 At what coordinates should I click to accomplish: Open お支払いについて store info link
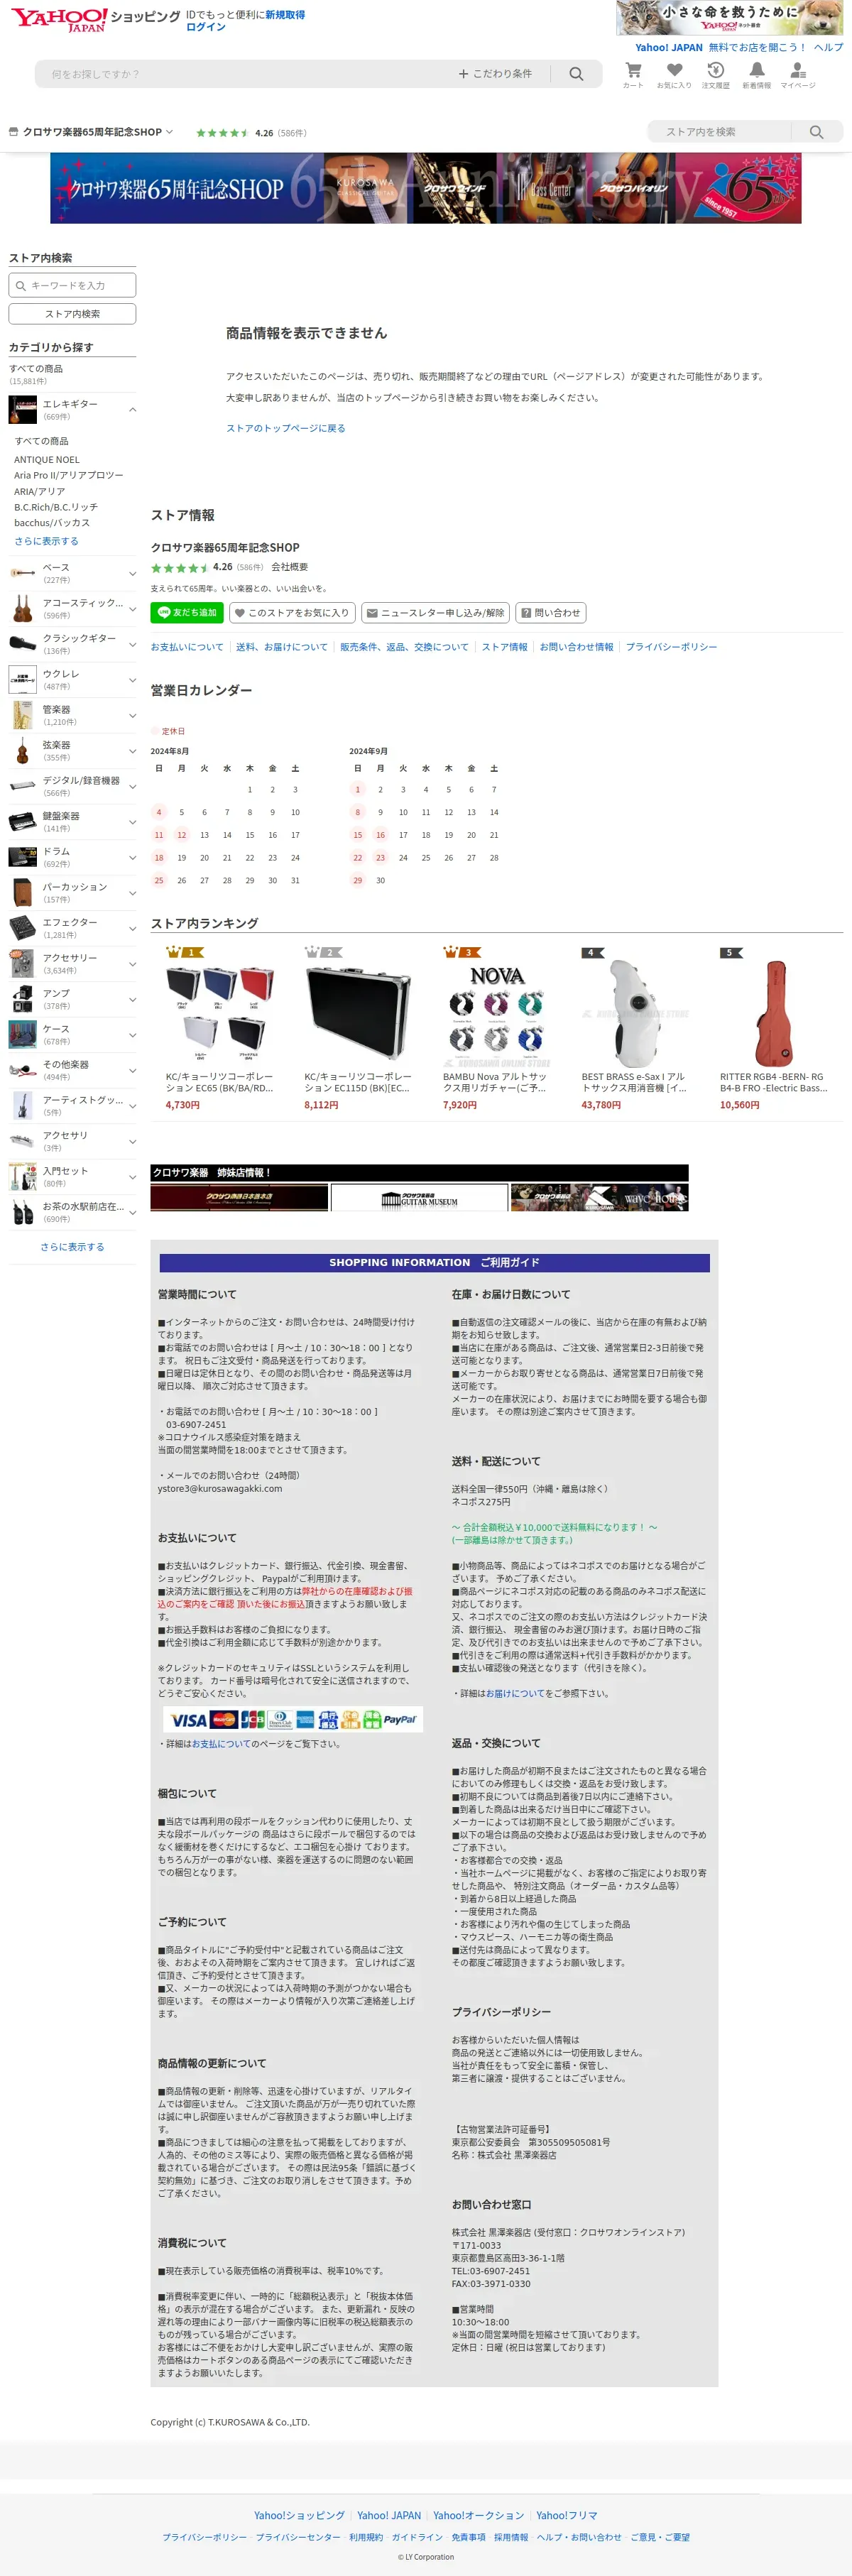coord(187,647)
